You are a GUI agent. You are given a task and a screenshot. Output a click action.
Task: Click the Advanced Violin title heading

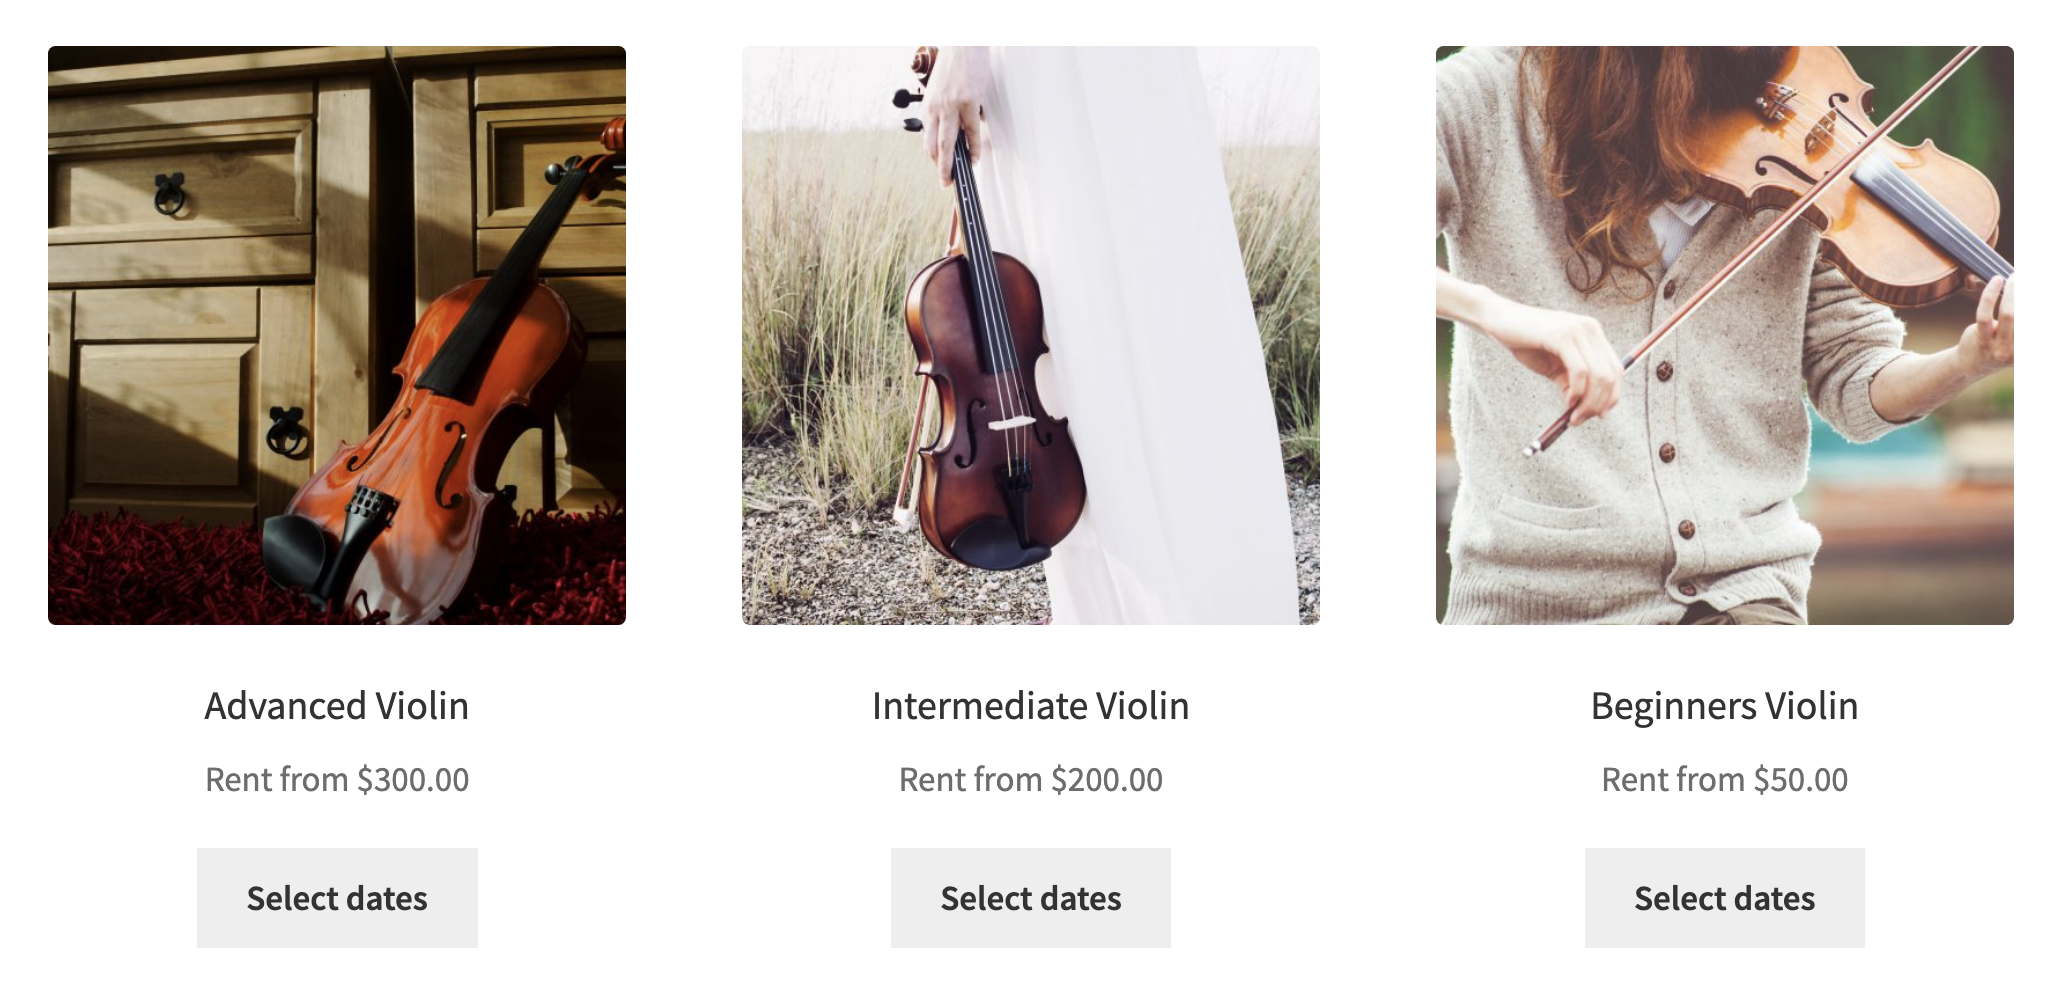pyautogui.click(x=337, y=705)
